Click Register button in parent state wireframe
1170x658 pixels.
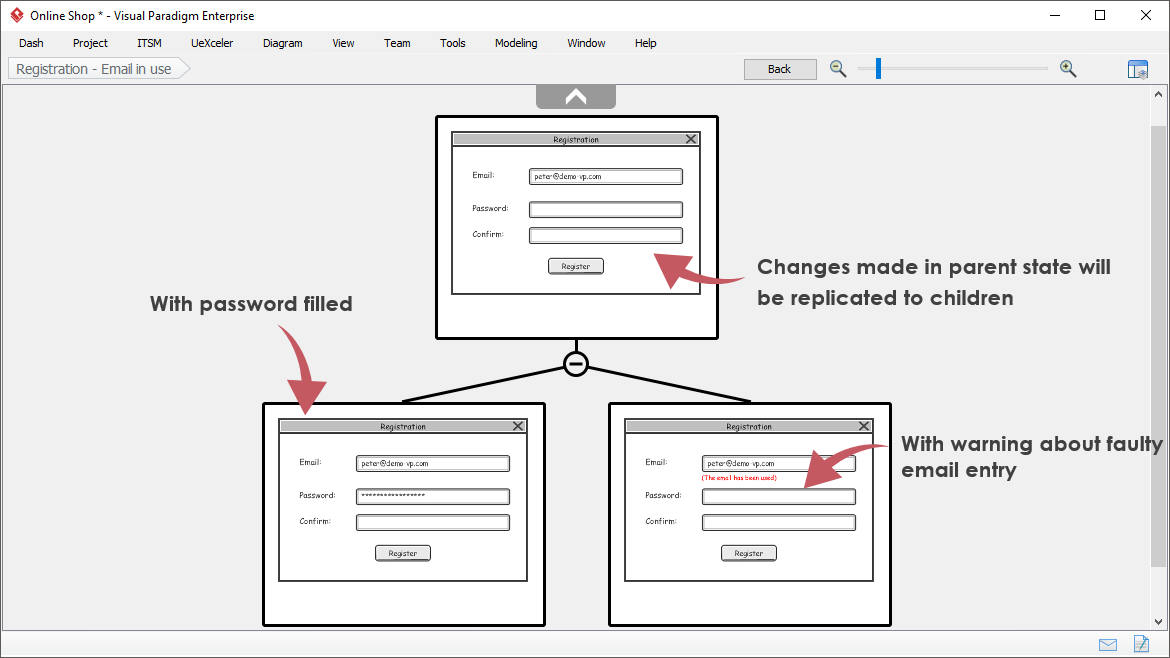[576, 266]
